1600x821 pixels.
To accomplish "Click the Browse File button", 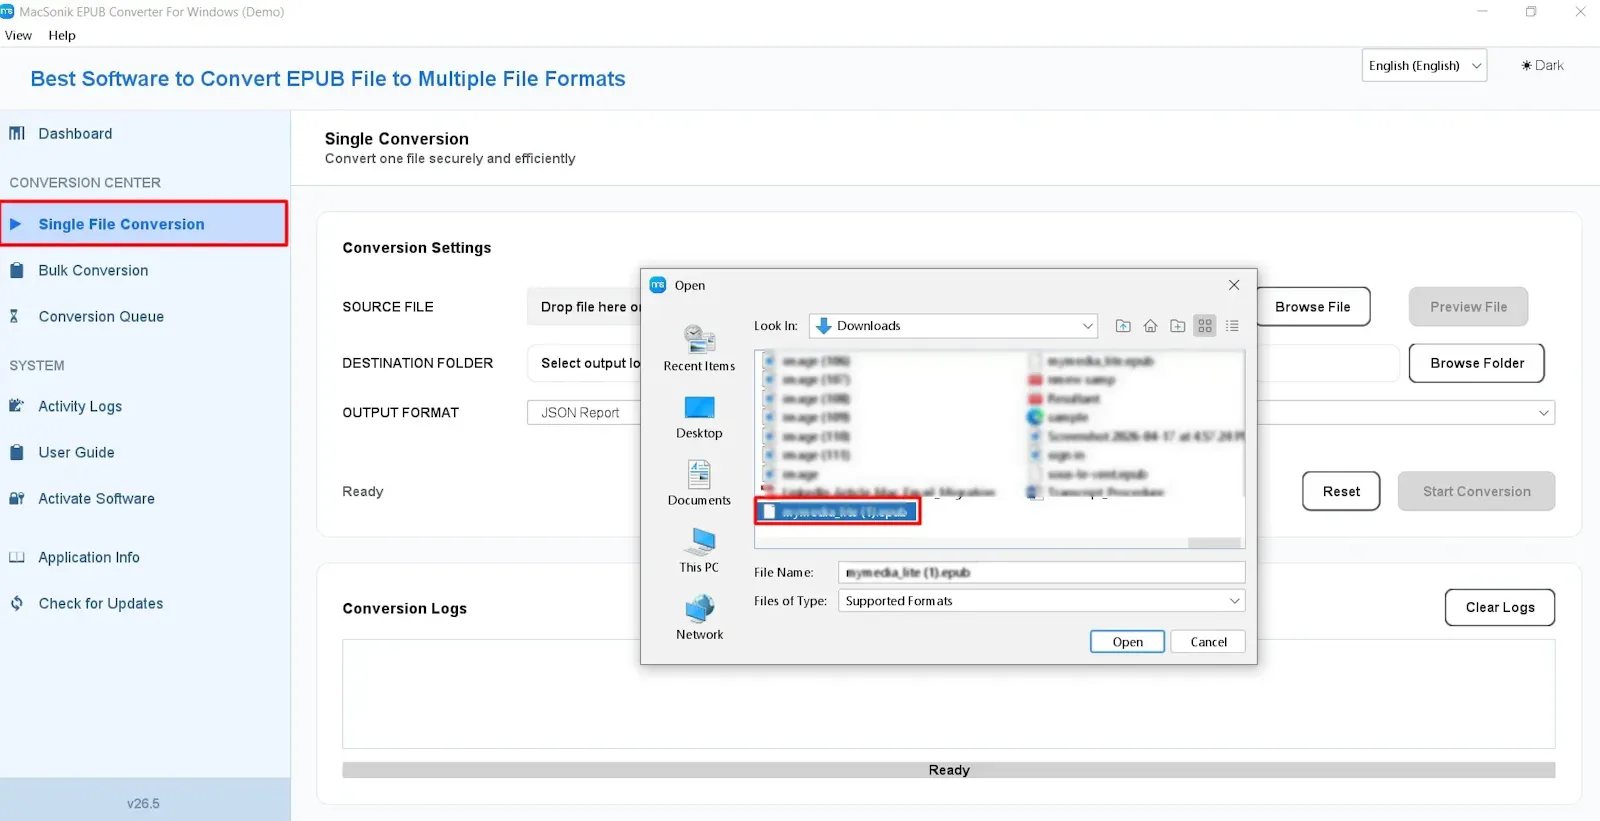I will point(1312,307).
